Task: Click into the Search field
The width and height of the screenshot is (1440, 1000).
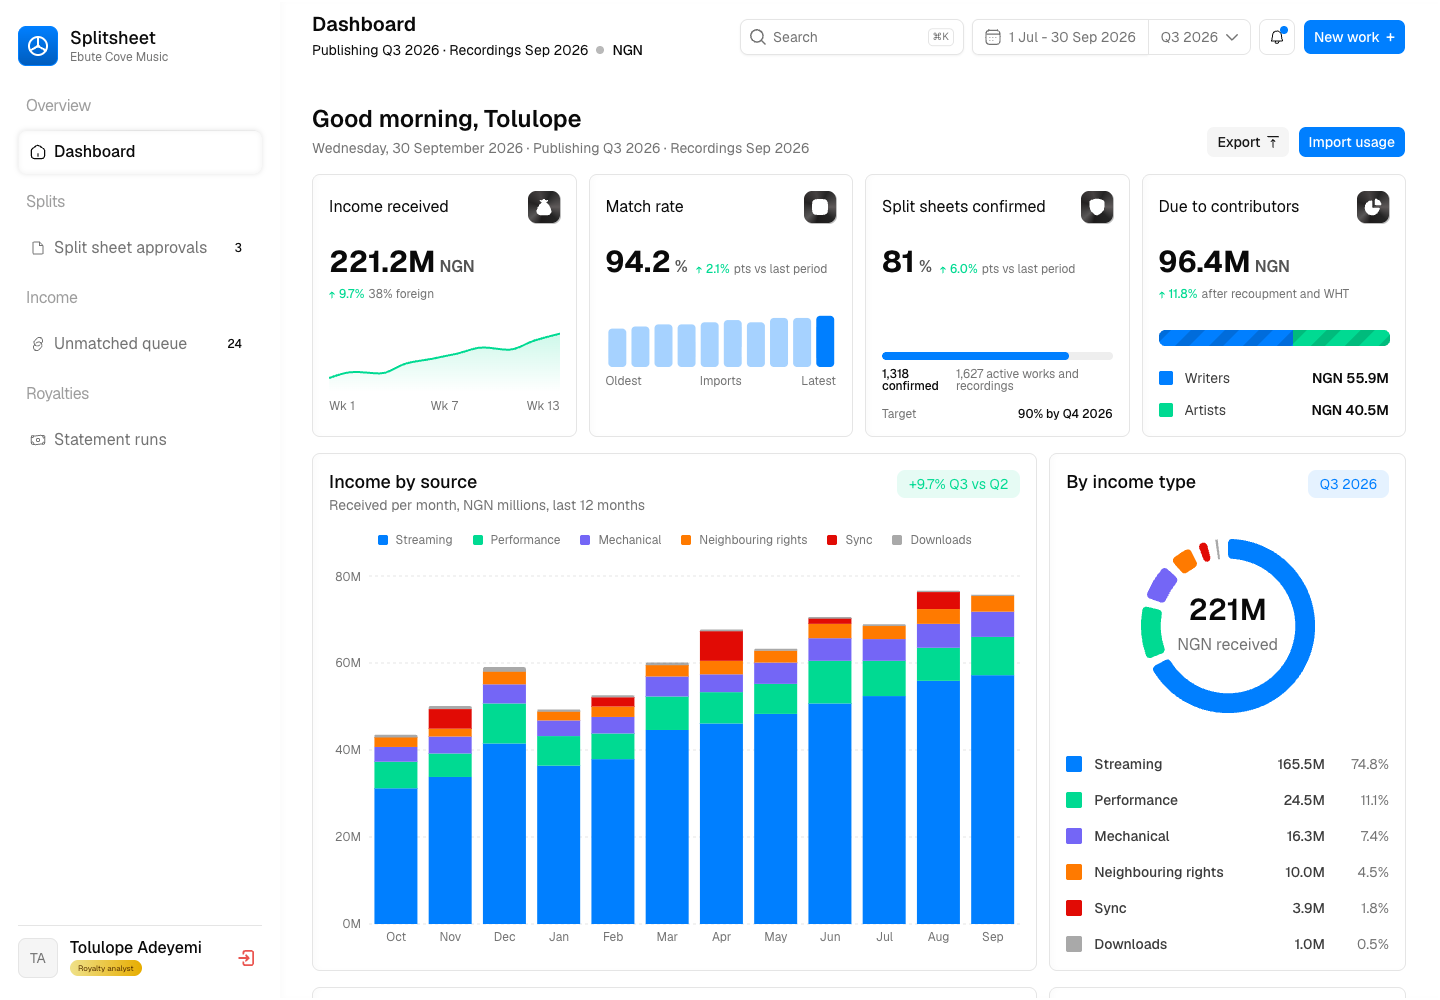Action: tap(852, 37)
